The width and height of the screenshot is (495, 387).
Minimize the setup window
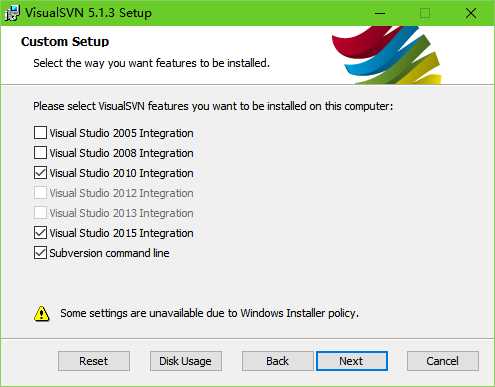pos(380,13)
